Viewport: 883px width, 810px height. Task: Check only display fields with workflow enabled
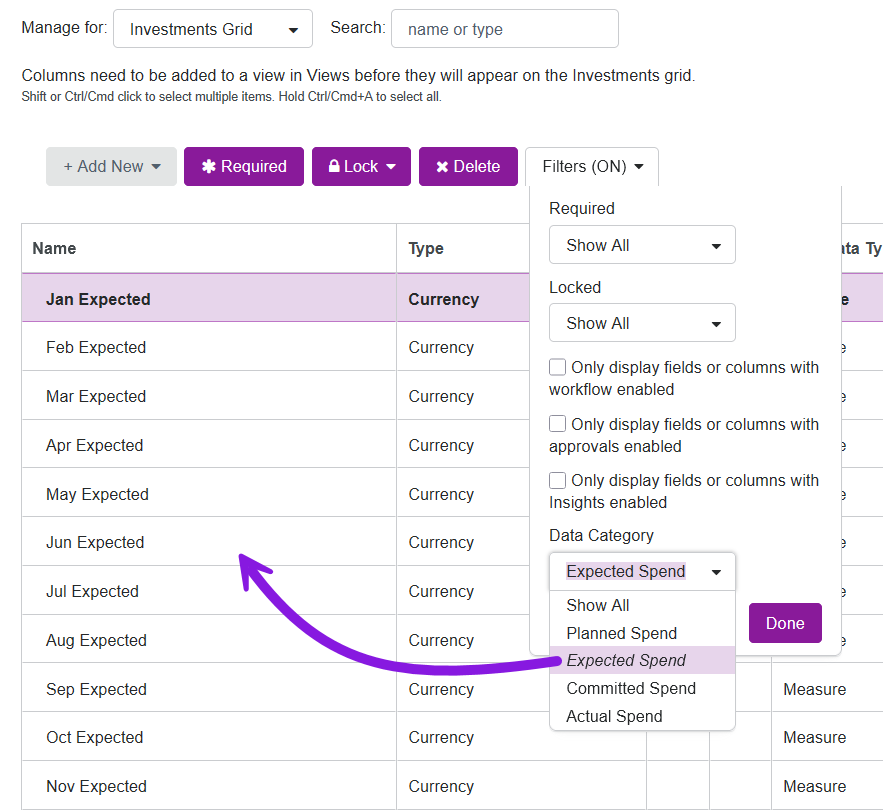tap(558, 367)
